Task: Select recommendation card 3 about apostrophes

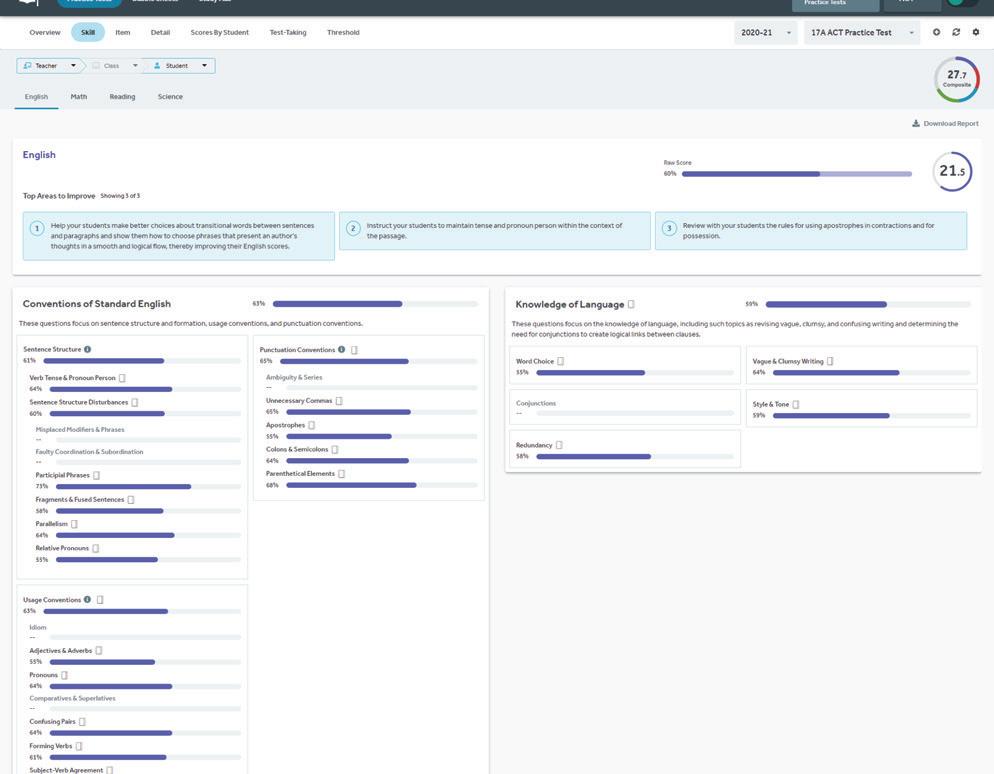Action: (811, 231)
